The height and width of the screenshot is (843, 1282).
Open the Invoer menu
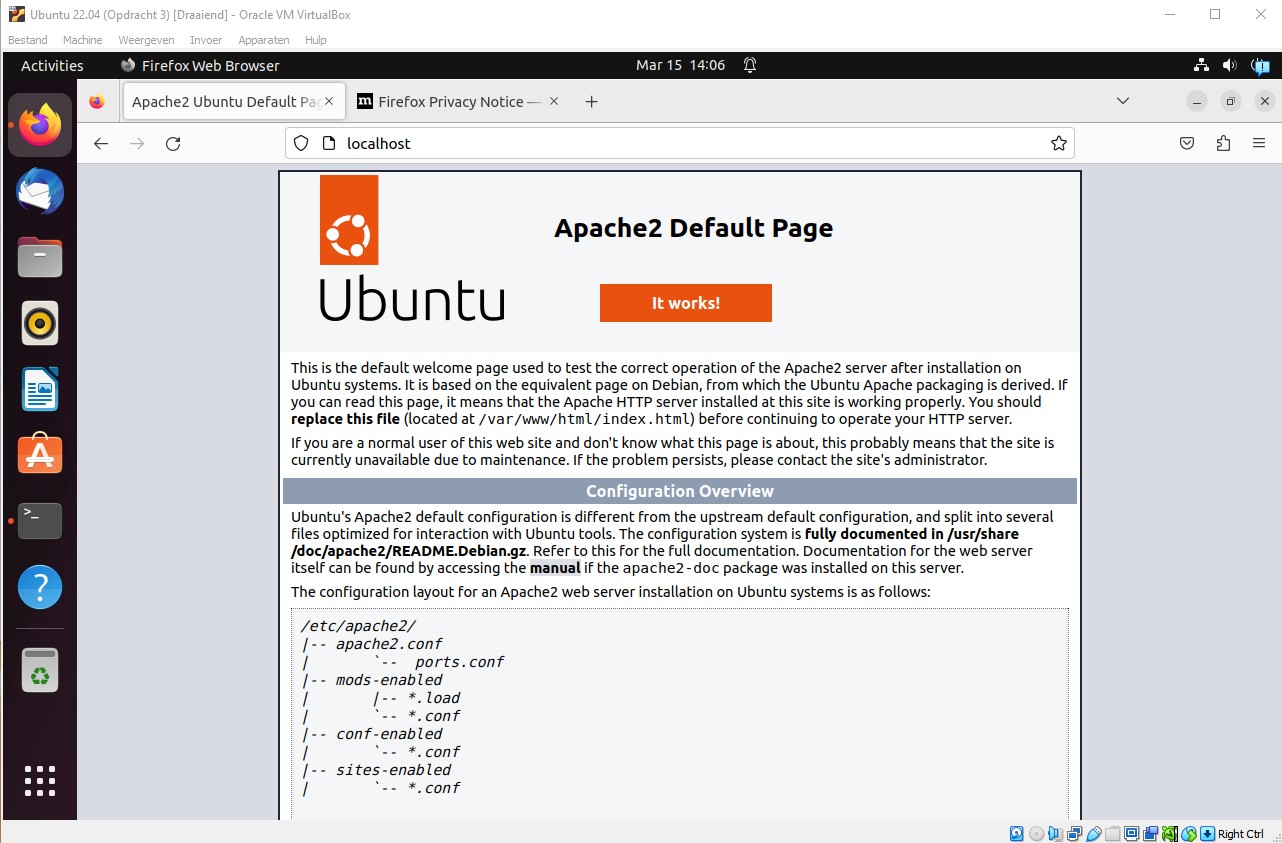(x=206, y=40)
